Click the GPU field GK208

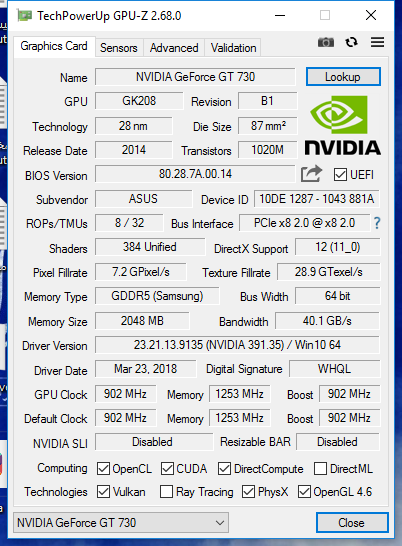(139, 101)
